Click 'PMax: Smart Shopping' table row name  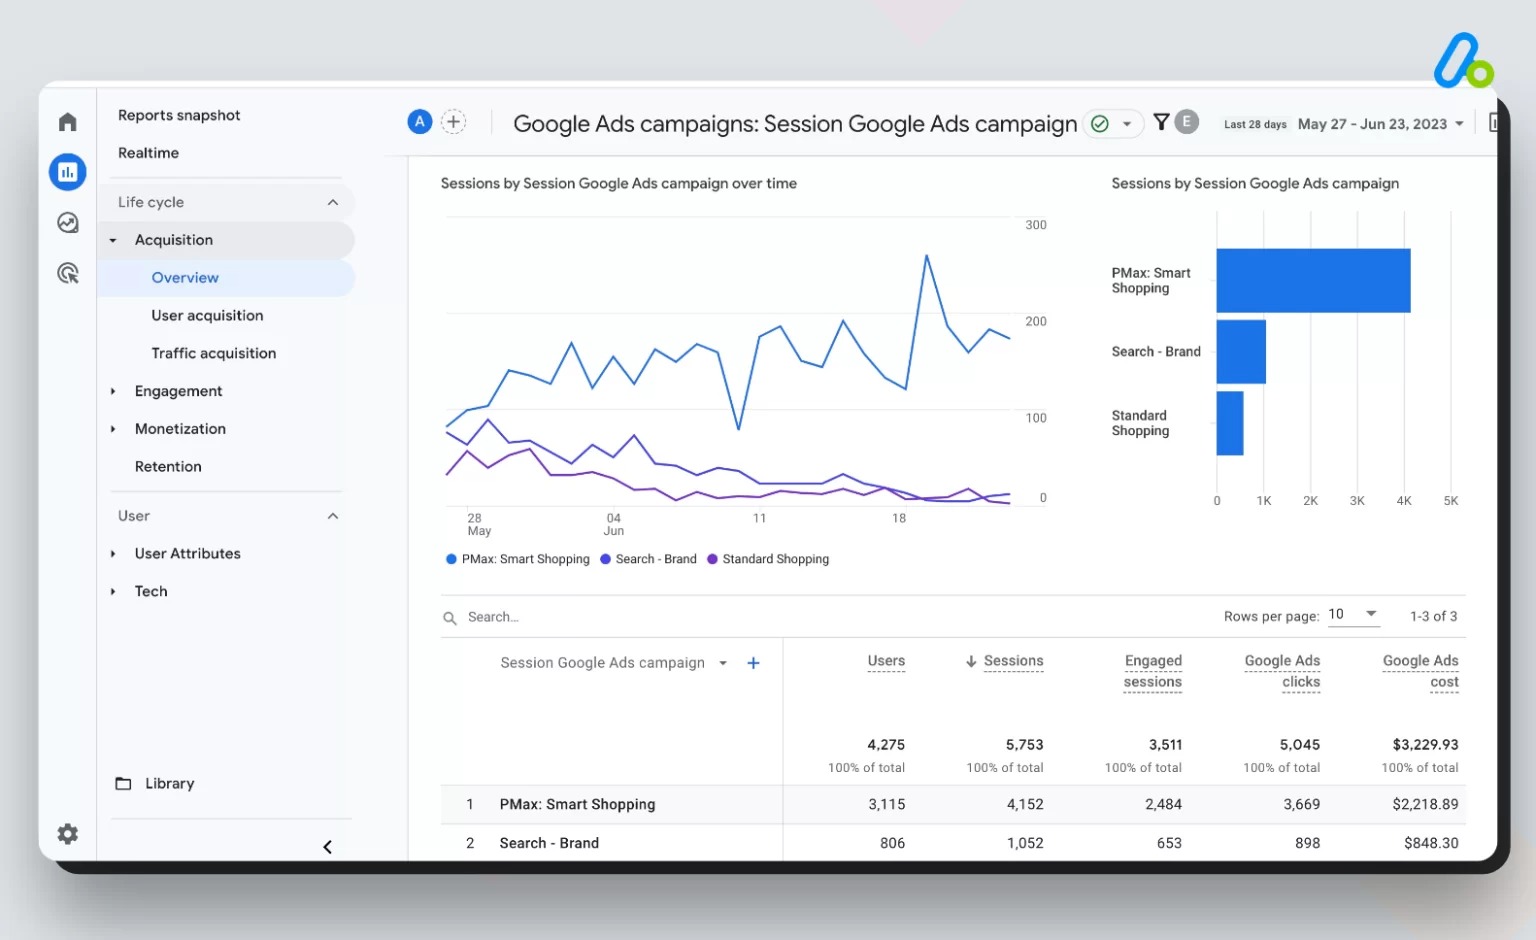[577, 805]
